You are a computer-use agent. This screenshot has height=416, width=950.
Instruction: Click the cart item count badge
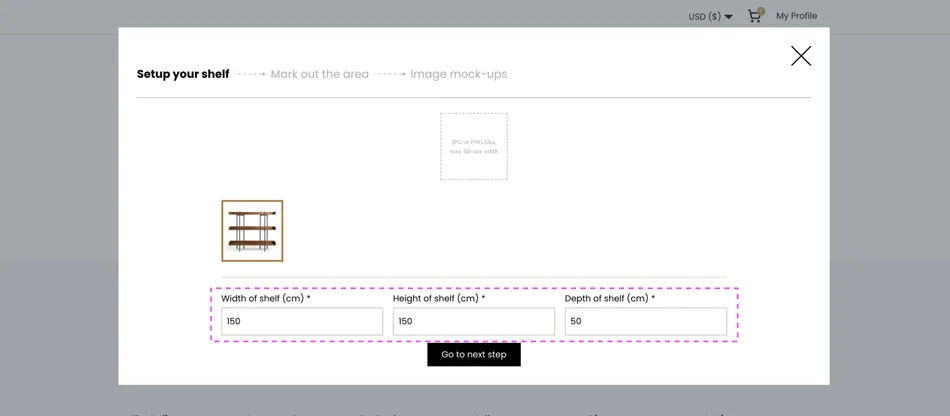tap(761, 11)
